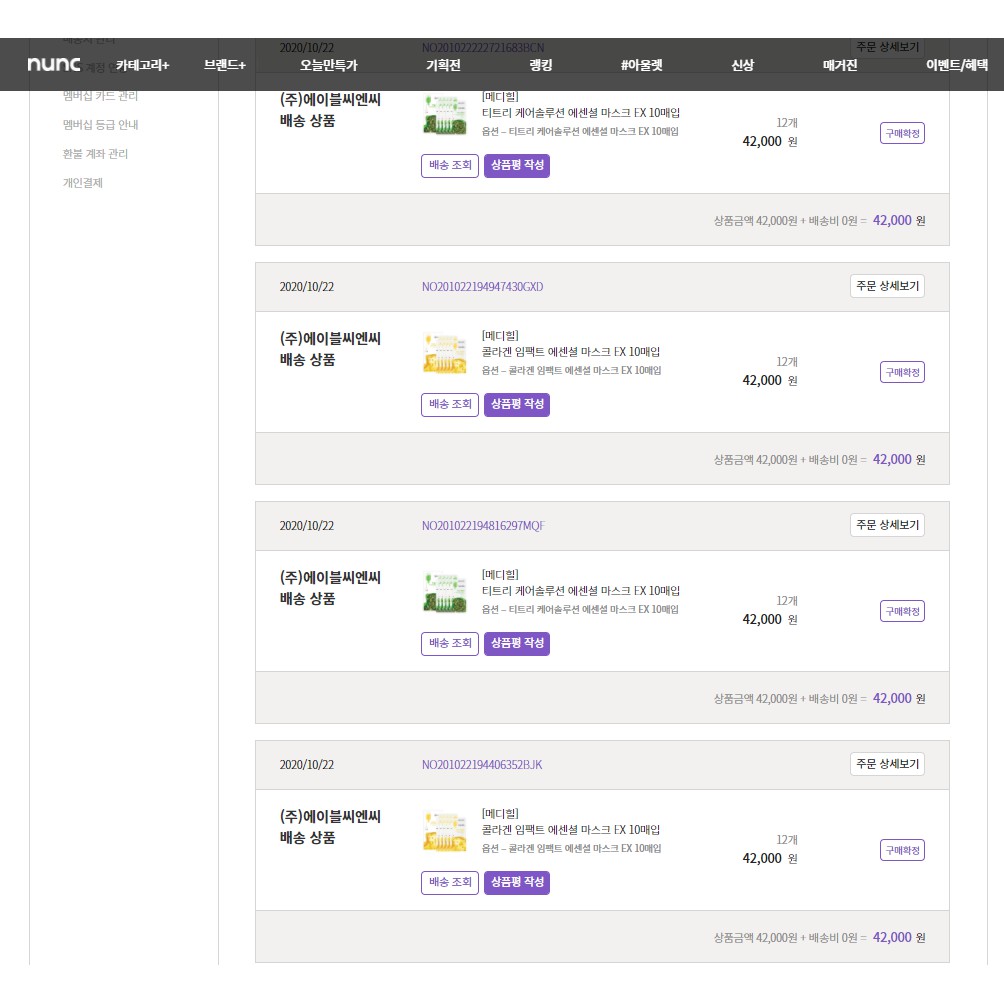Open the 콜라겐 임팩트 product title in order BJK

click(570, 830)
